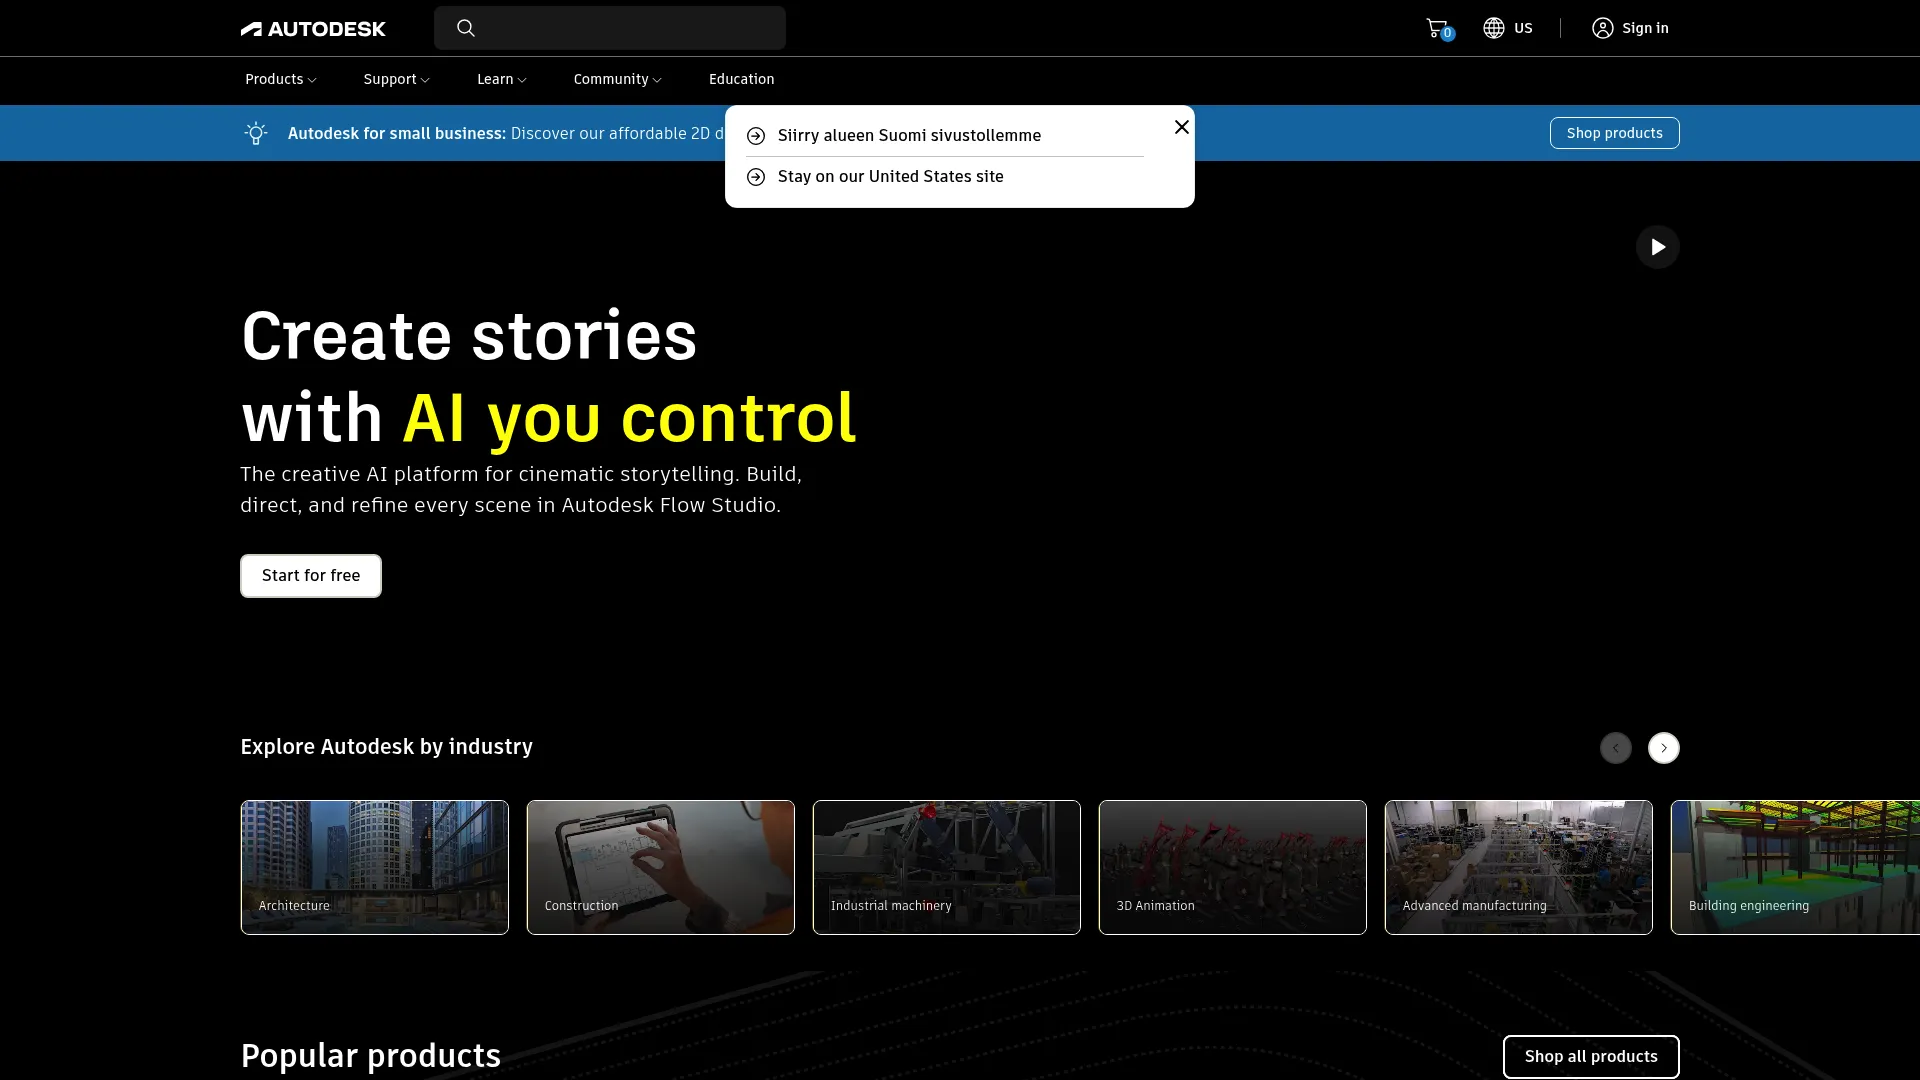Click Shop all products button

tap(1590, 1057)
